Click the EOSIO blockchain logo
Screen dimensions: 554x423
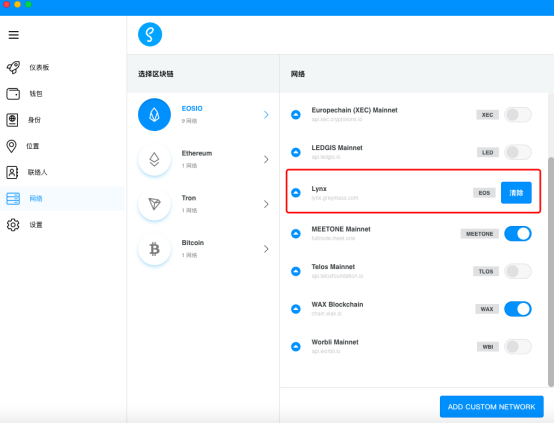click(154, 114)
